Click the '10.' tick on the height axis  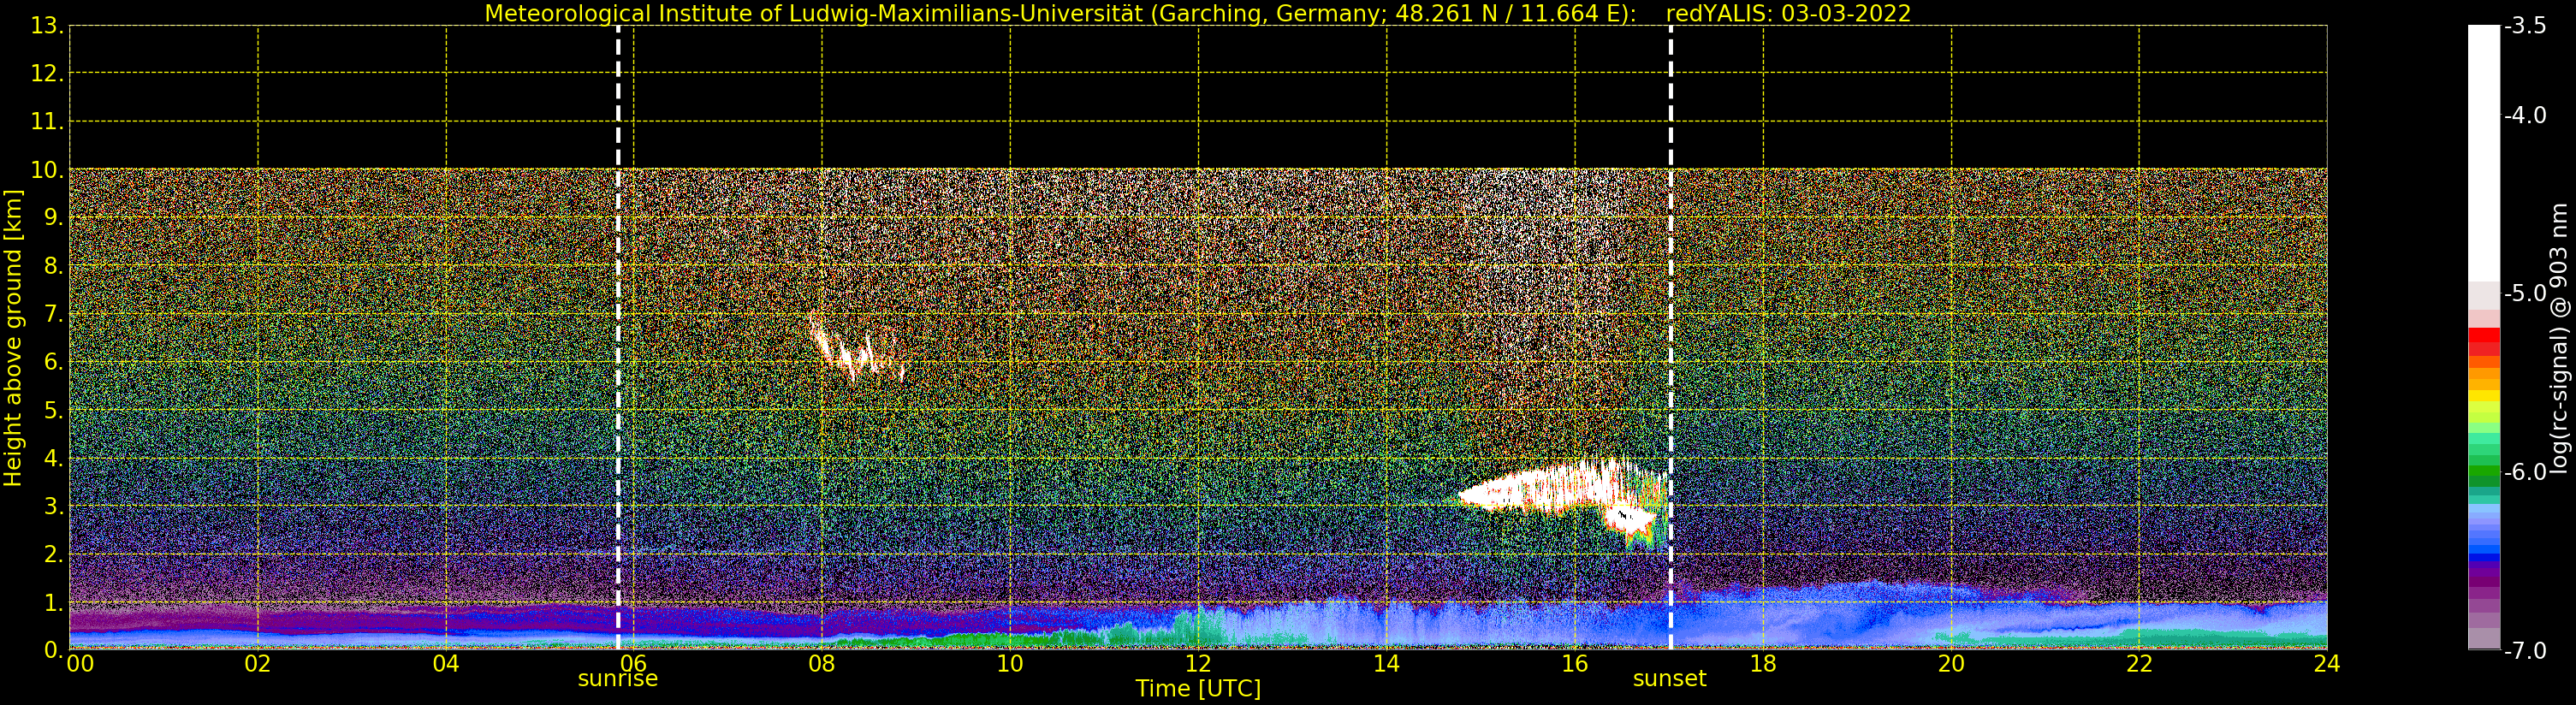(x=47, y=170)
